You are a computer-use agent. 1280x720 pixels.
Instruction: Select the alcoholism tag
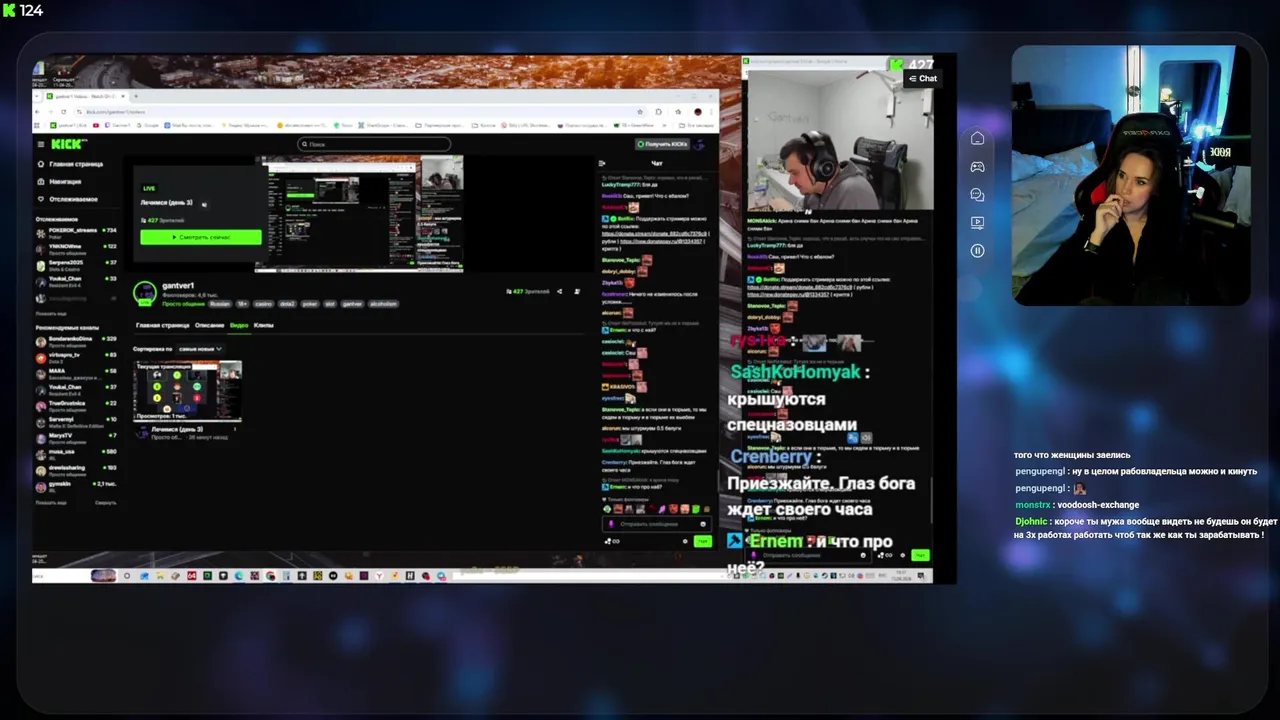(383, 303)
